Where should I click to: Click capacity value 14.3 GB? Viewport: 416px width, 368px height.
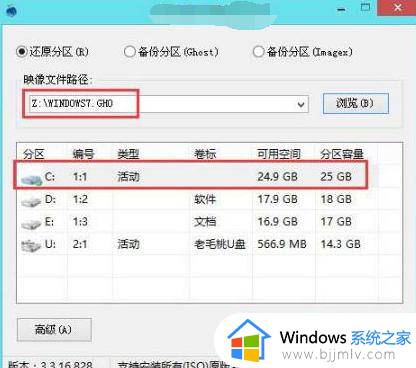click(x=340, y=244)
